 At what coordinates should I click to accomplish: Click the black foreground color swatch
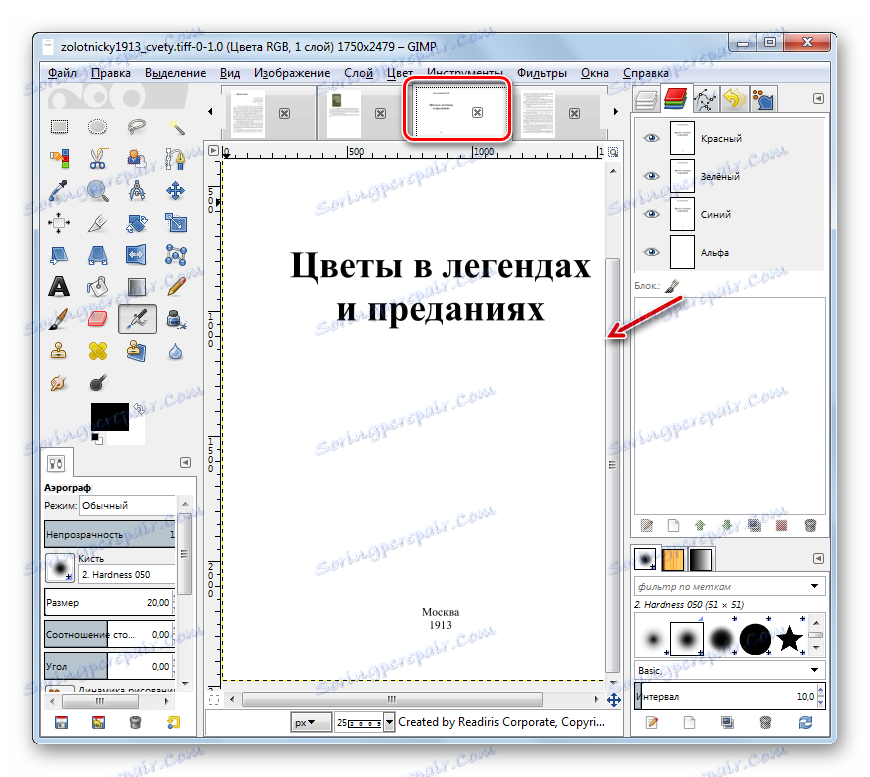coord(109,416)
